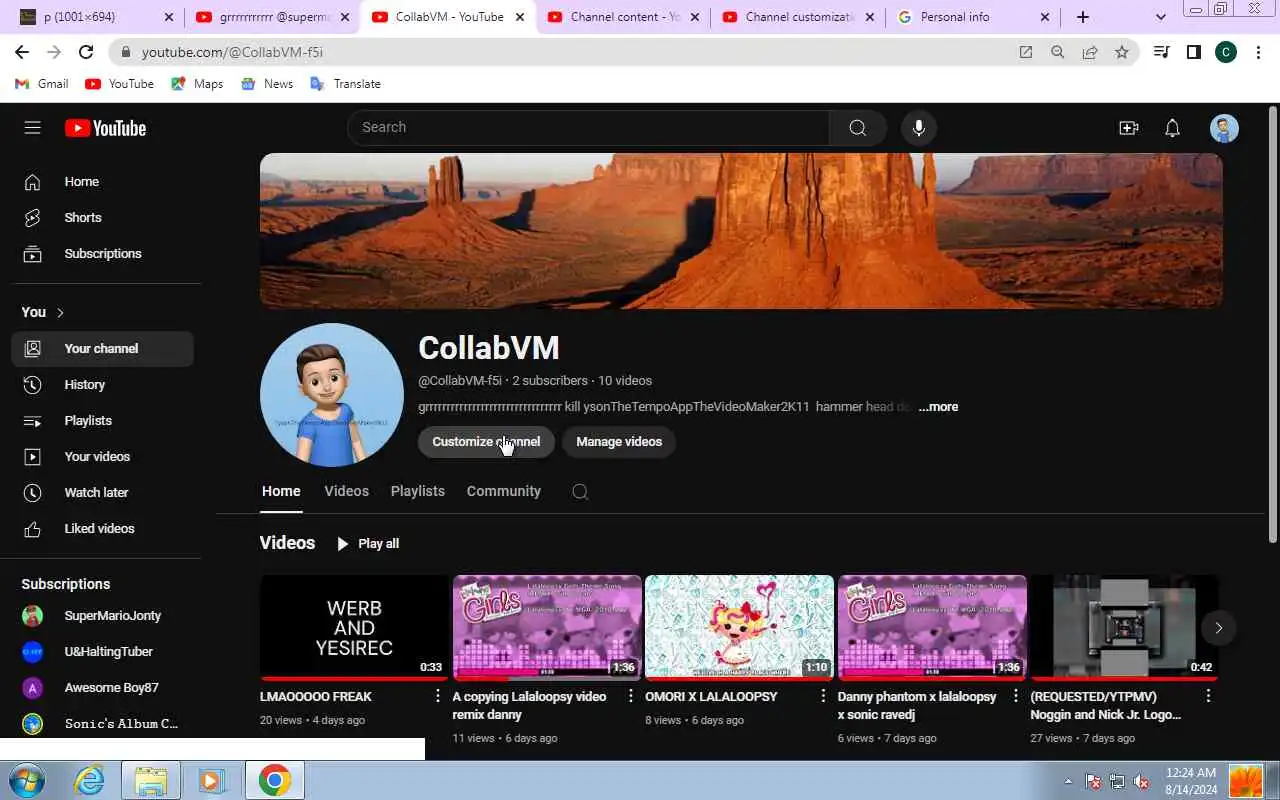Open options for Noggin and Nick Jr. video

pyautogui.click(x=1208, y=696)
